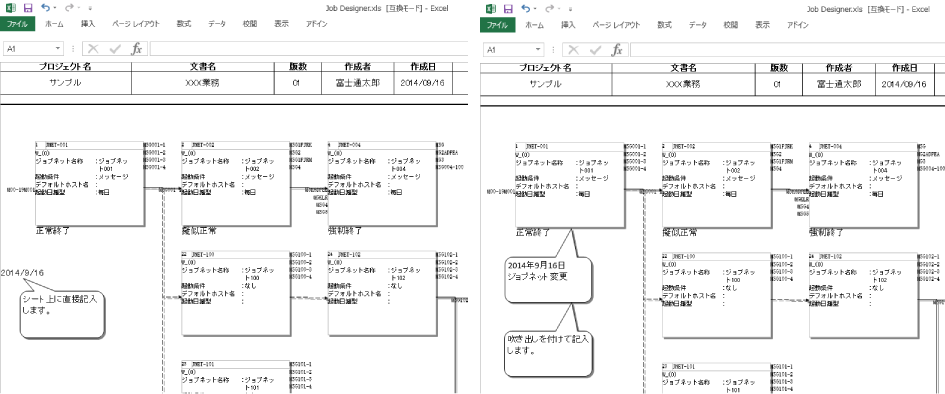Click into the formula bar of right window
The image size is (945, 394).
pos(787,49)
